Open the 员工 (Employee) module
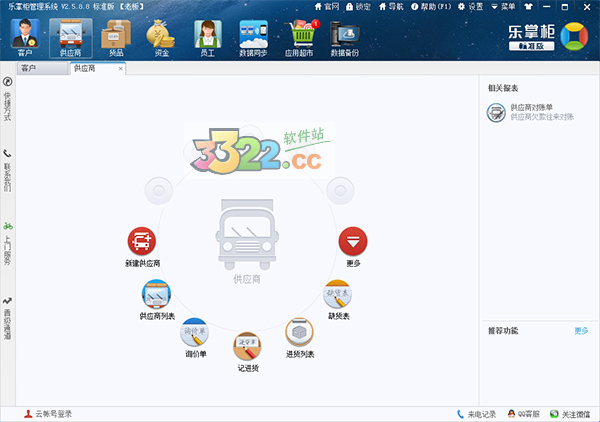 pyautogui.click(x=207, y=38)
